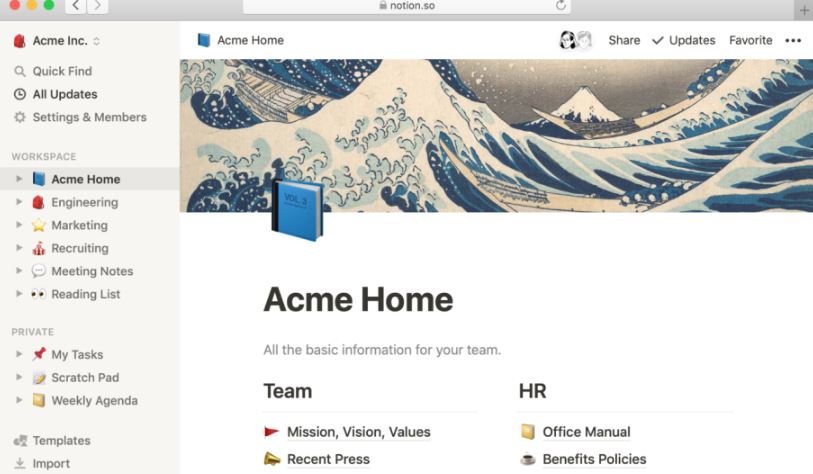Click the Updates button in top bar
This screenshot has width=813, height=474.
coord(683,40)
